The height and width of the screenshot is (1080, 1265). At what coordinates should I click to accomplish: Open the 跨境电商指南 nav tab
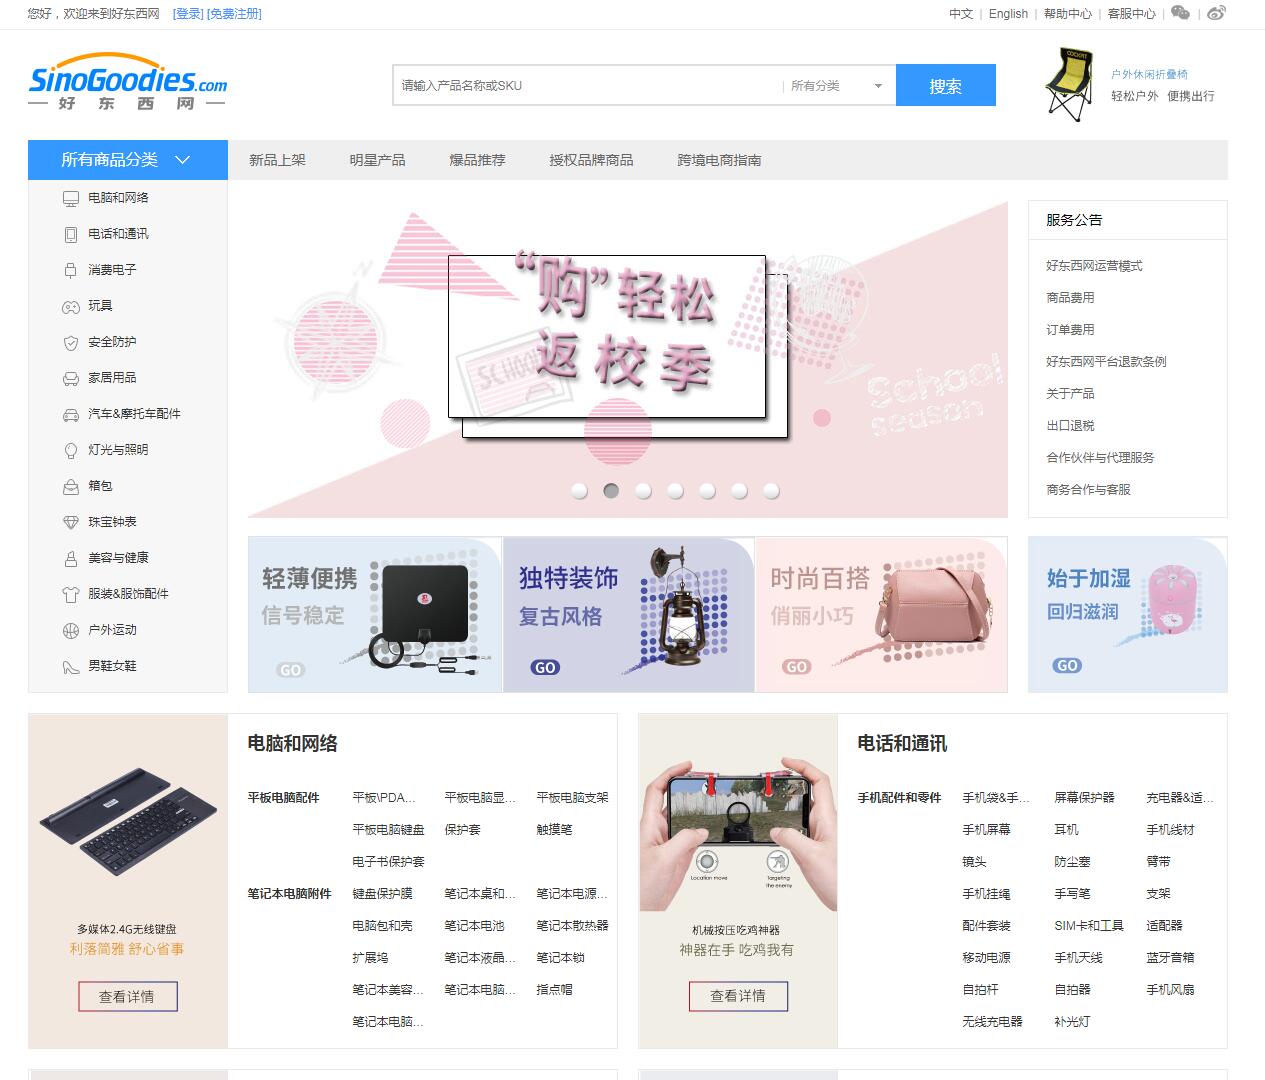point(719,160)
